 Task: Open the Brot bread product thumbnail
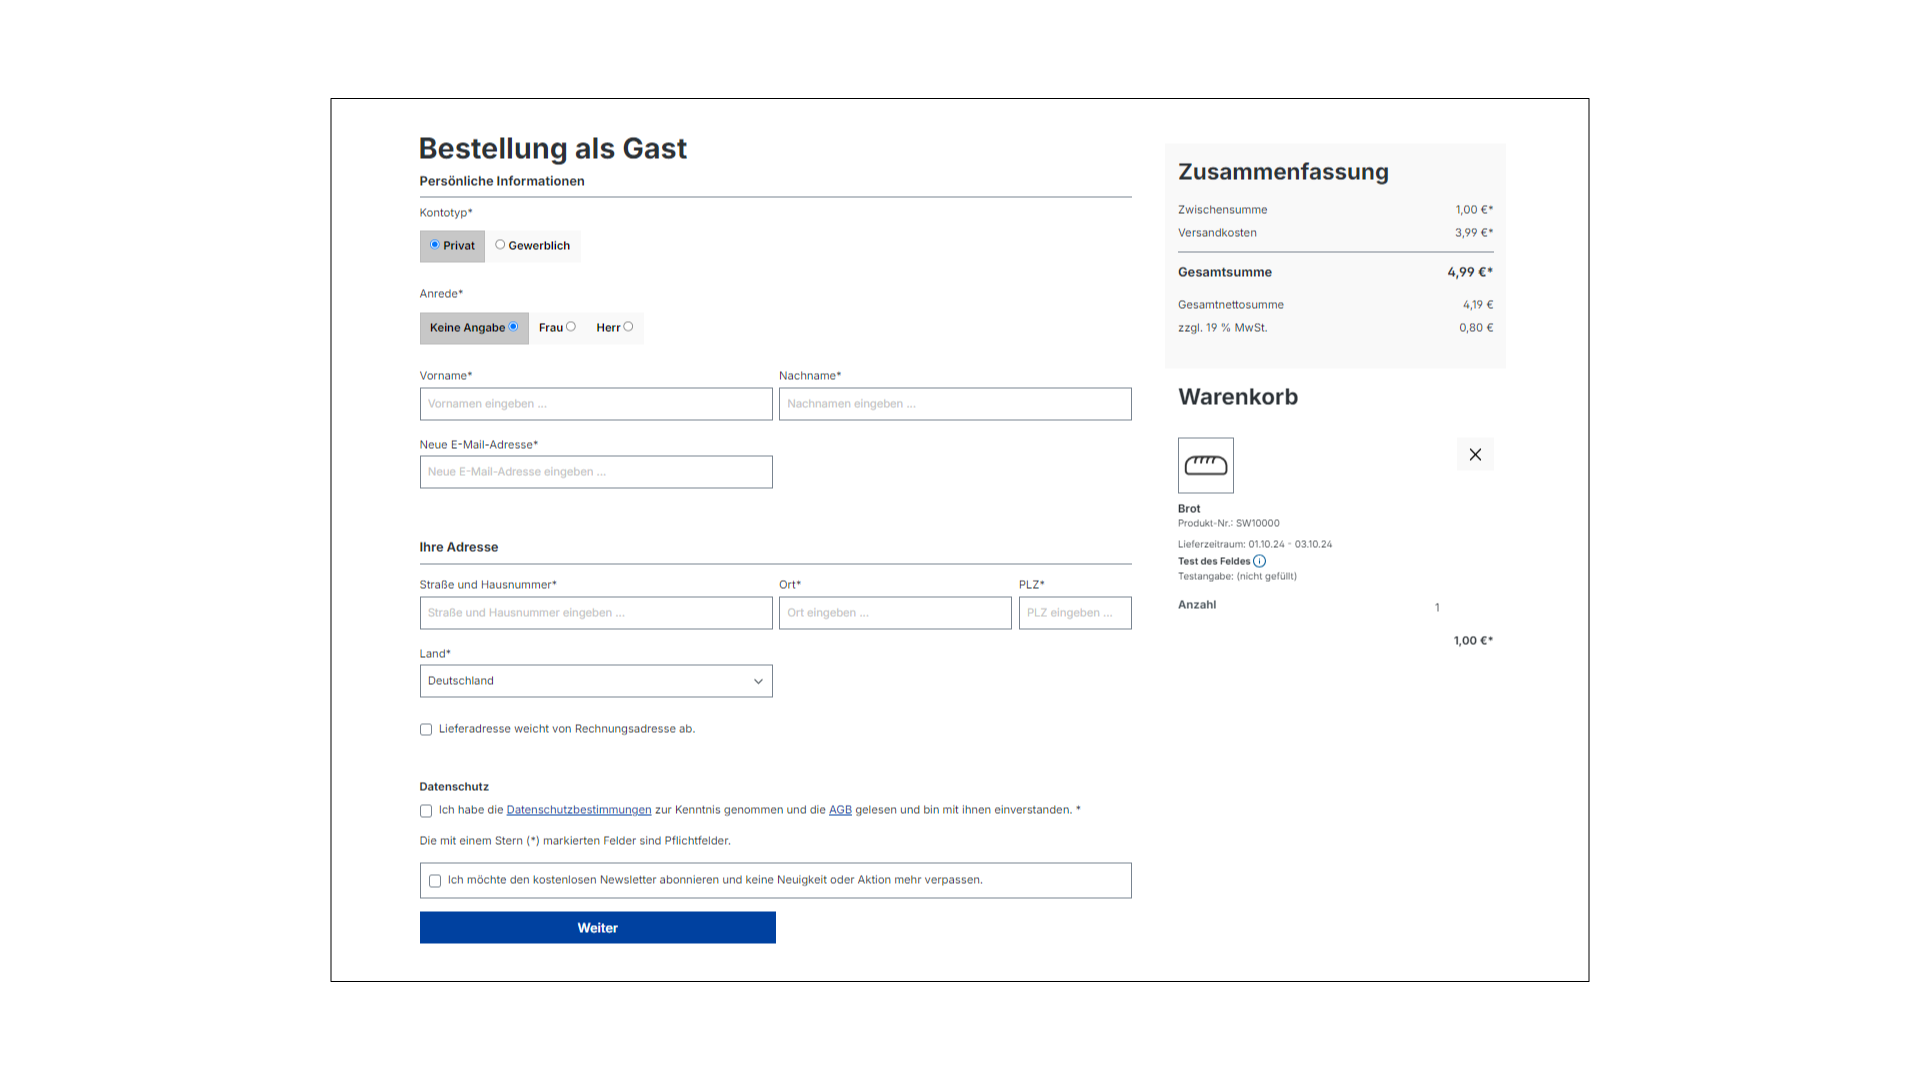[1206, 465]
